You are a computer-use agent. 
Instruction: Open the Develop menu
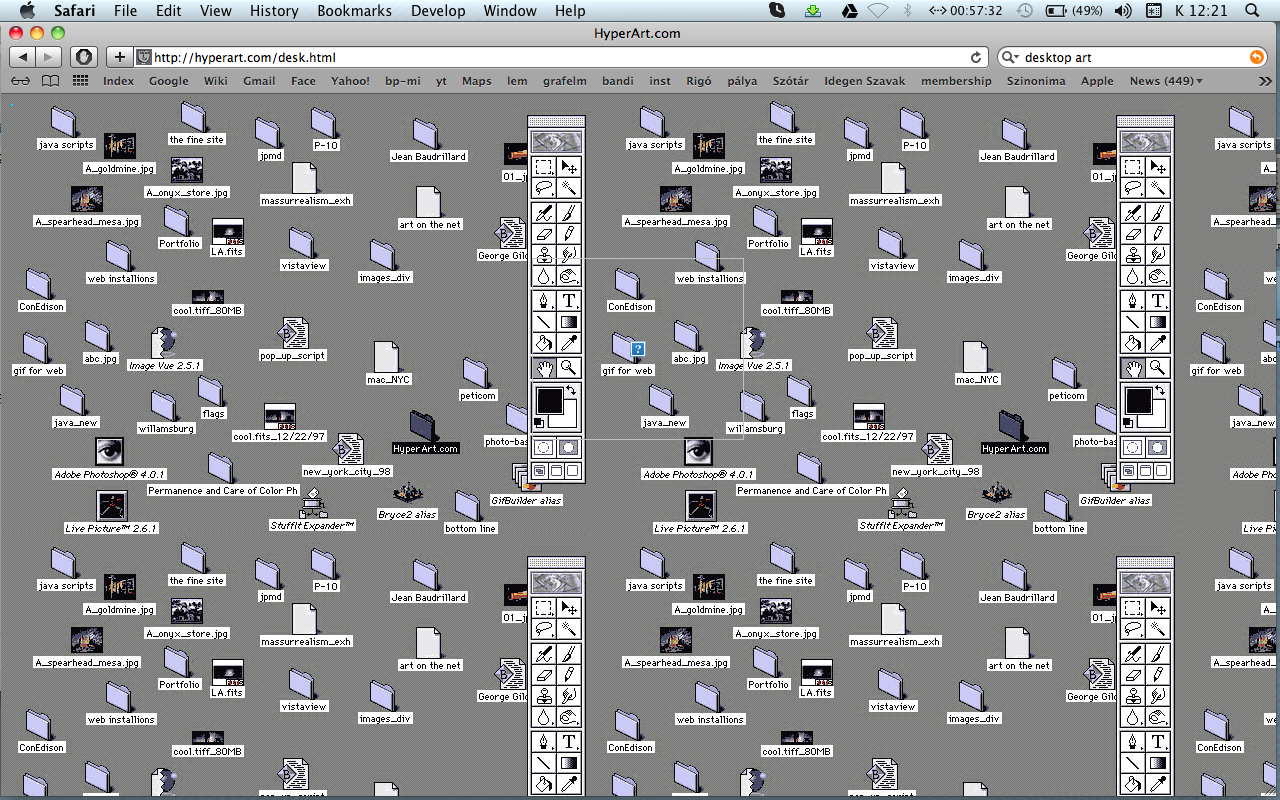tap(438, 11)
